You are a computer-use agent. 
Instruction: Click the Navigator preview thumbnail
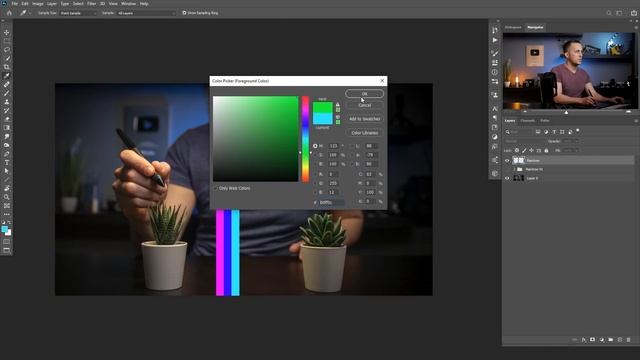coord(569,71)
